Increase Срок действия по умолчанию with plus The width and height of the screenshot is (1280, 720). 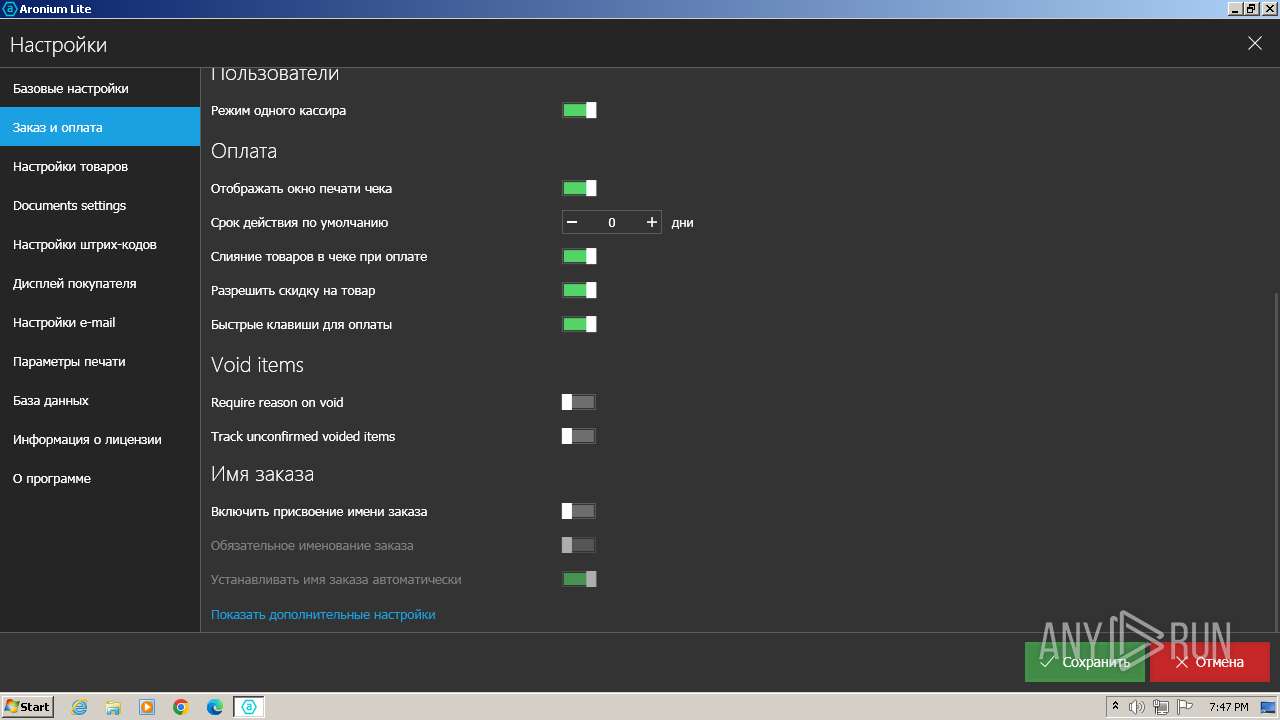tap(652, 222)
